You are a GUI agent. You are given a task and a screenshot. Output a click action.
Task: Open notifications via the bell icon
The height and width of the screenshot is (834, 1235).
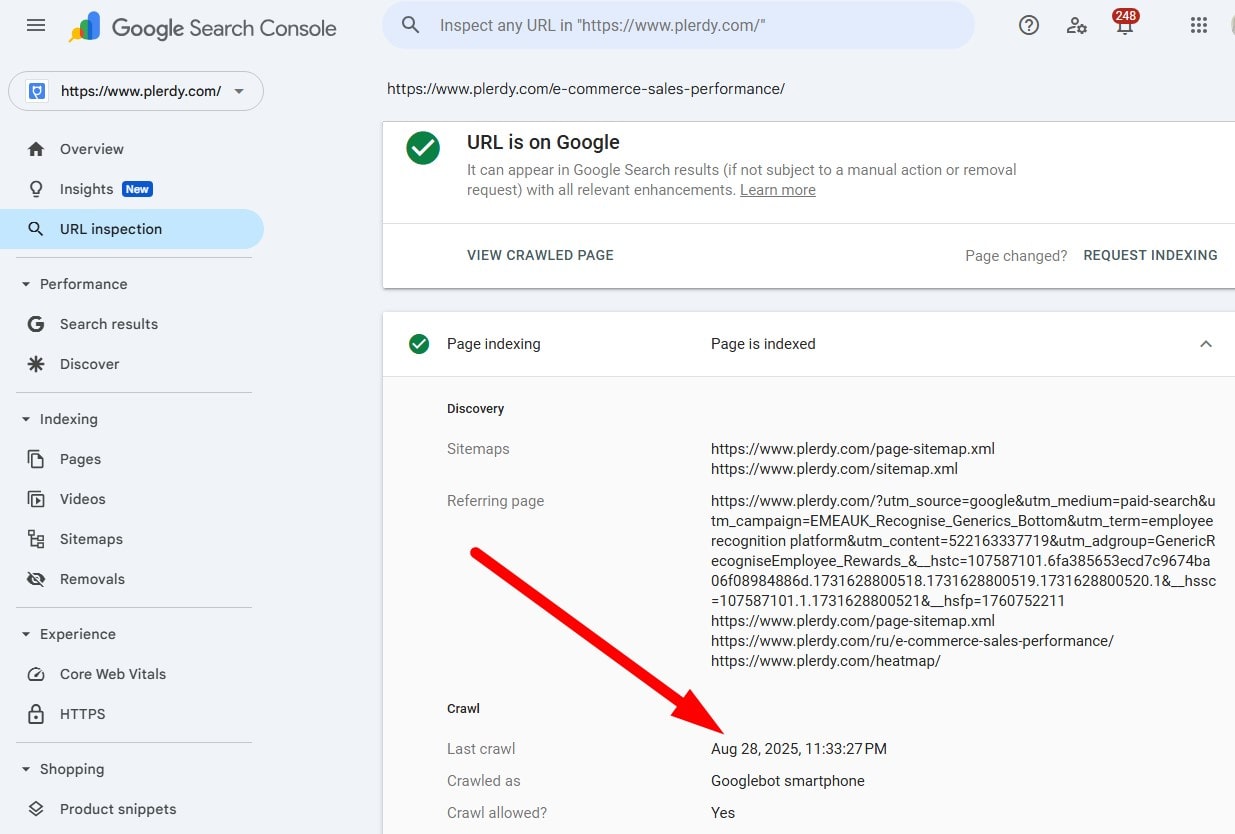pos(1124,28)
